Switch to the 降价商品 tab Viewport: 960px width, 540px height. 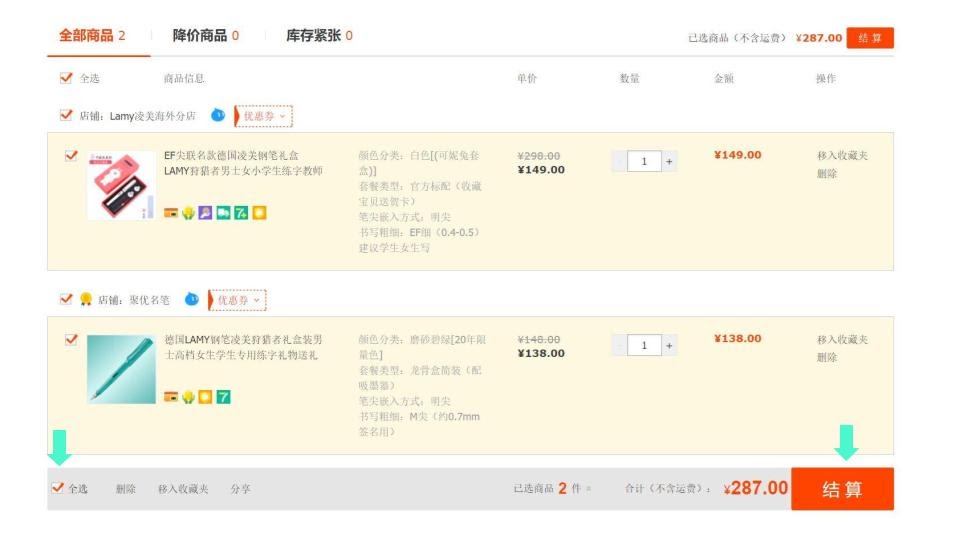(x=205, y=36)
